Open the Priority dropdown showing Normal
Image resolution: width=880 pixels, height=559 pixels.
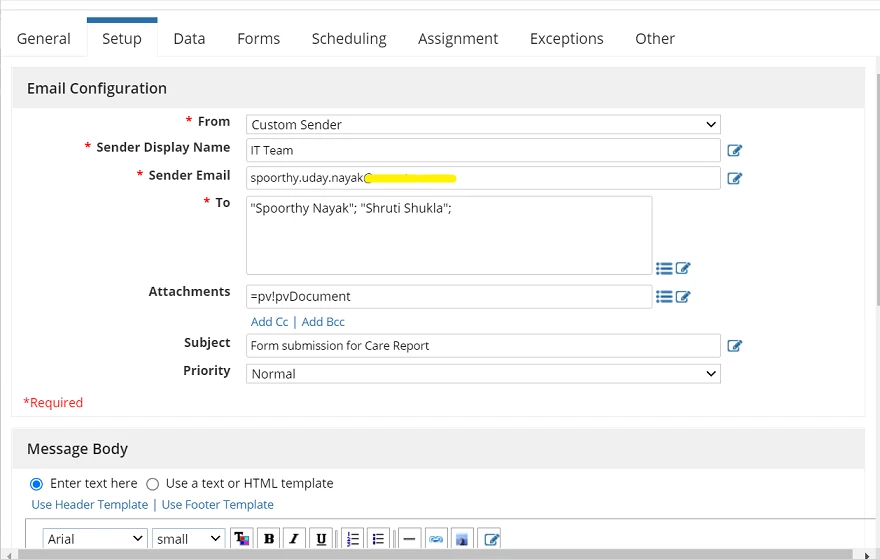click(x=483, y=374)
